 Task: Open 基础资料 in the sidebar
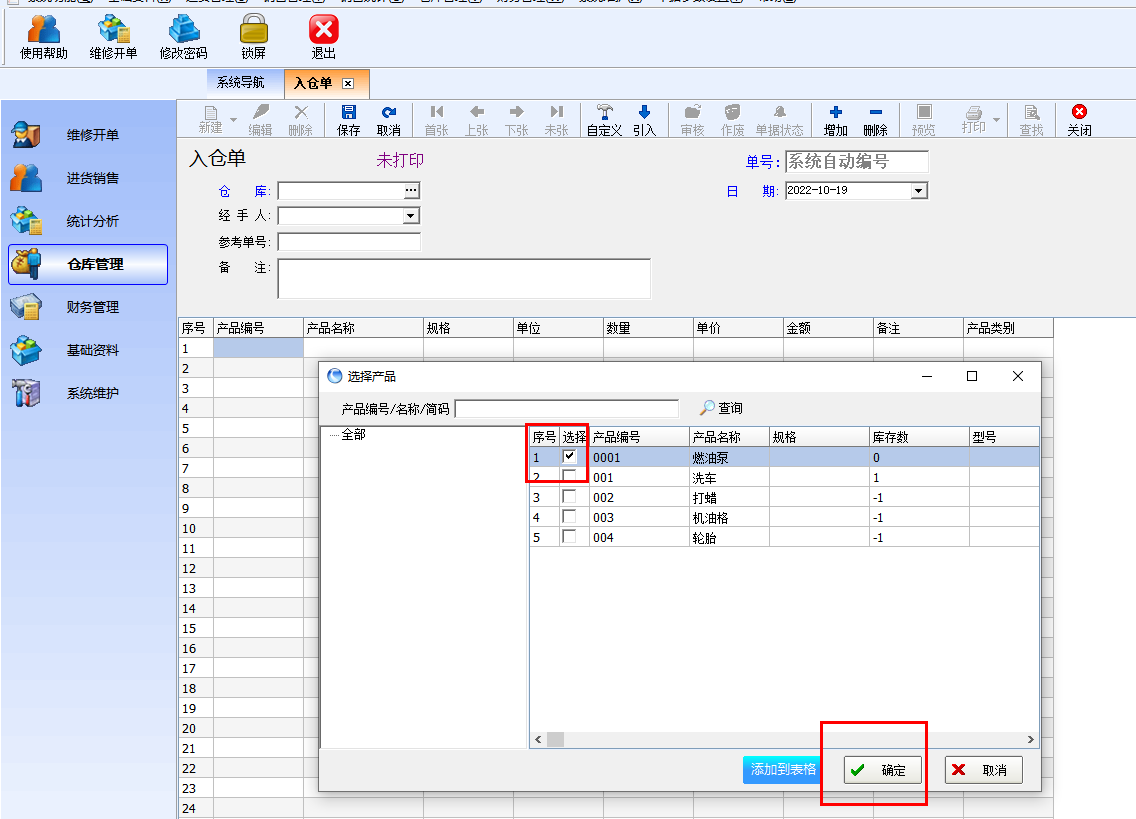click(88, 350)
